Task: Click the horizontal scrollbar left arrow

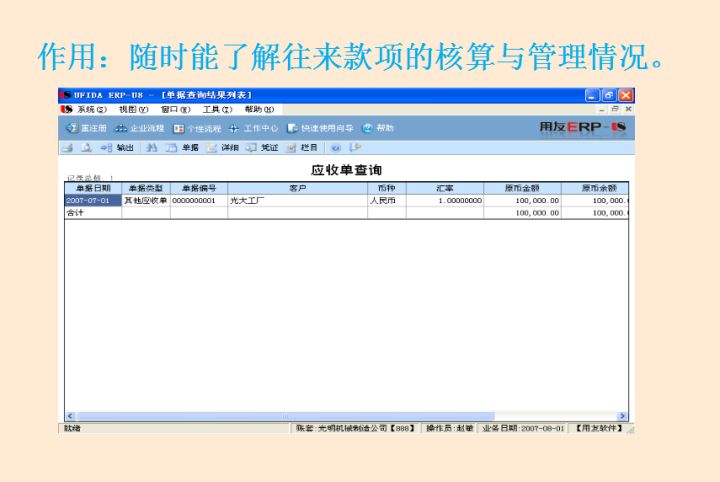Action: coord(70,416)
